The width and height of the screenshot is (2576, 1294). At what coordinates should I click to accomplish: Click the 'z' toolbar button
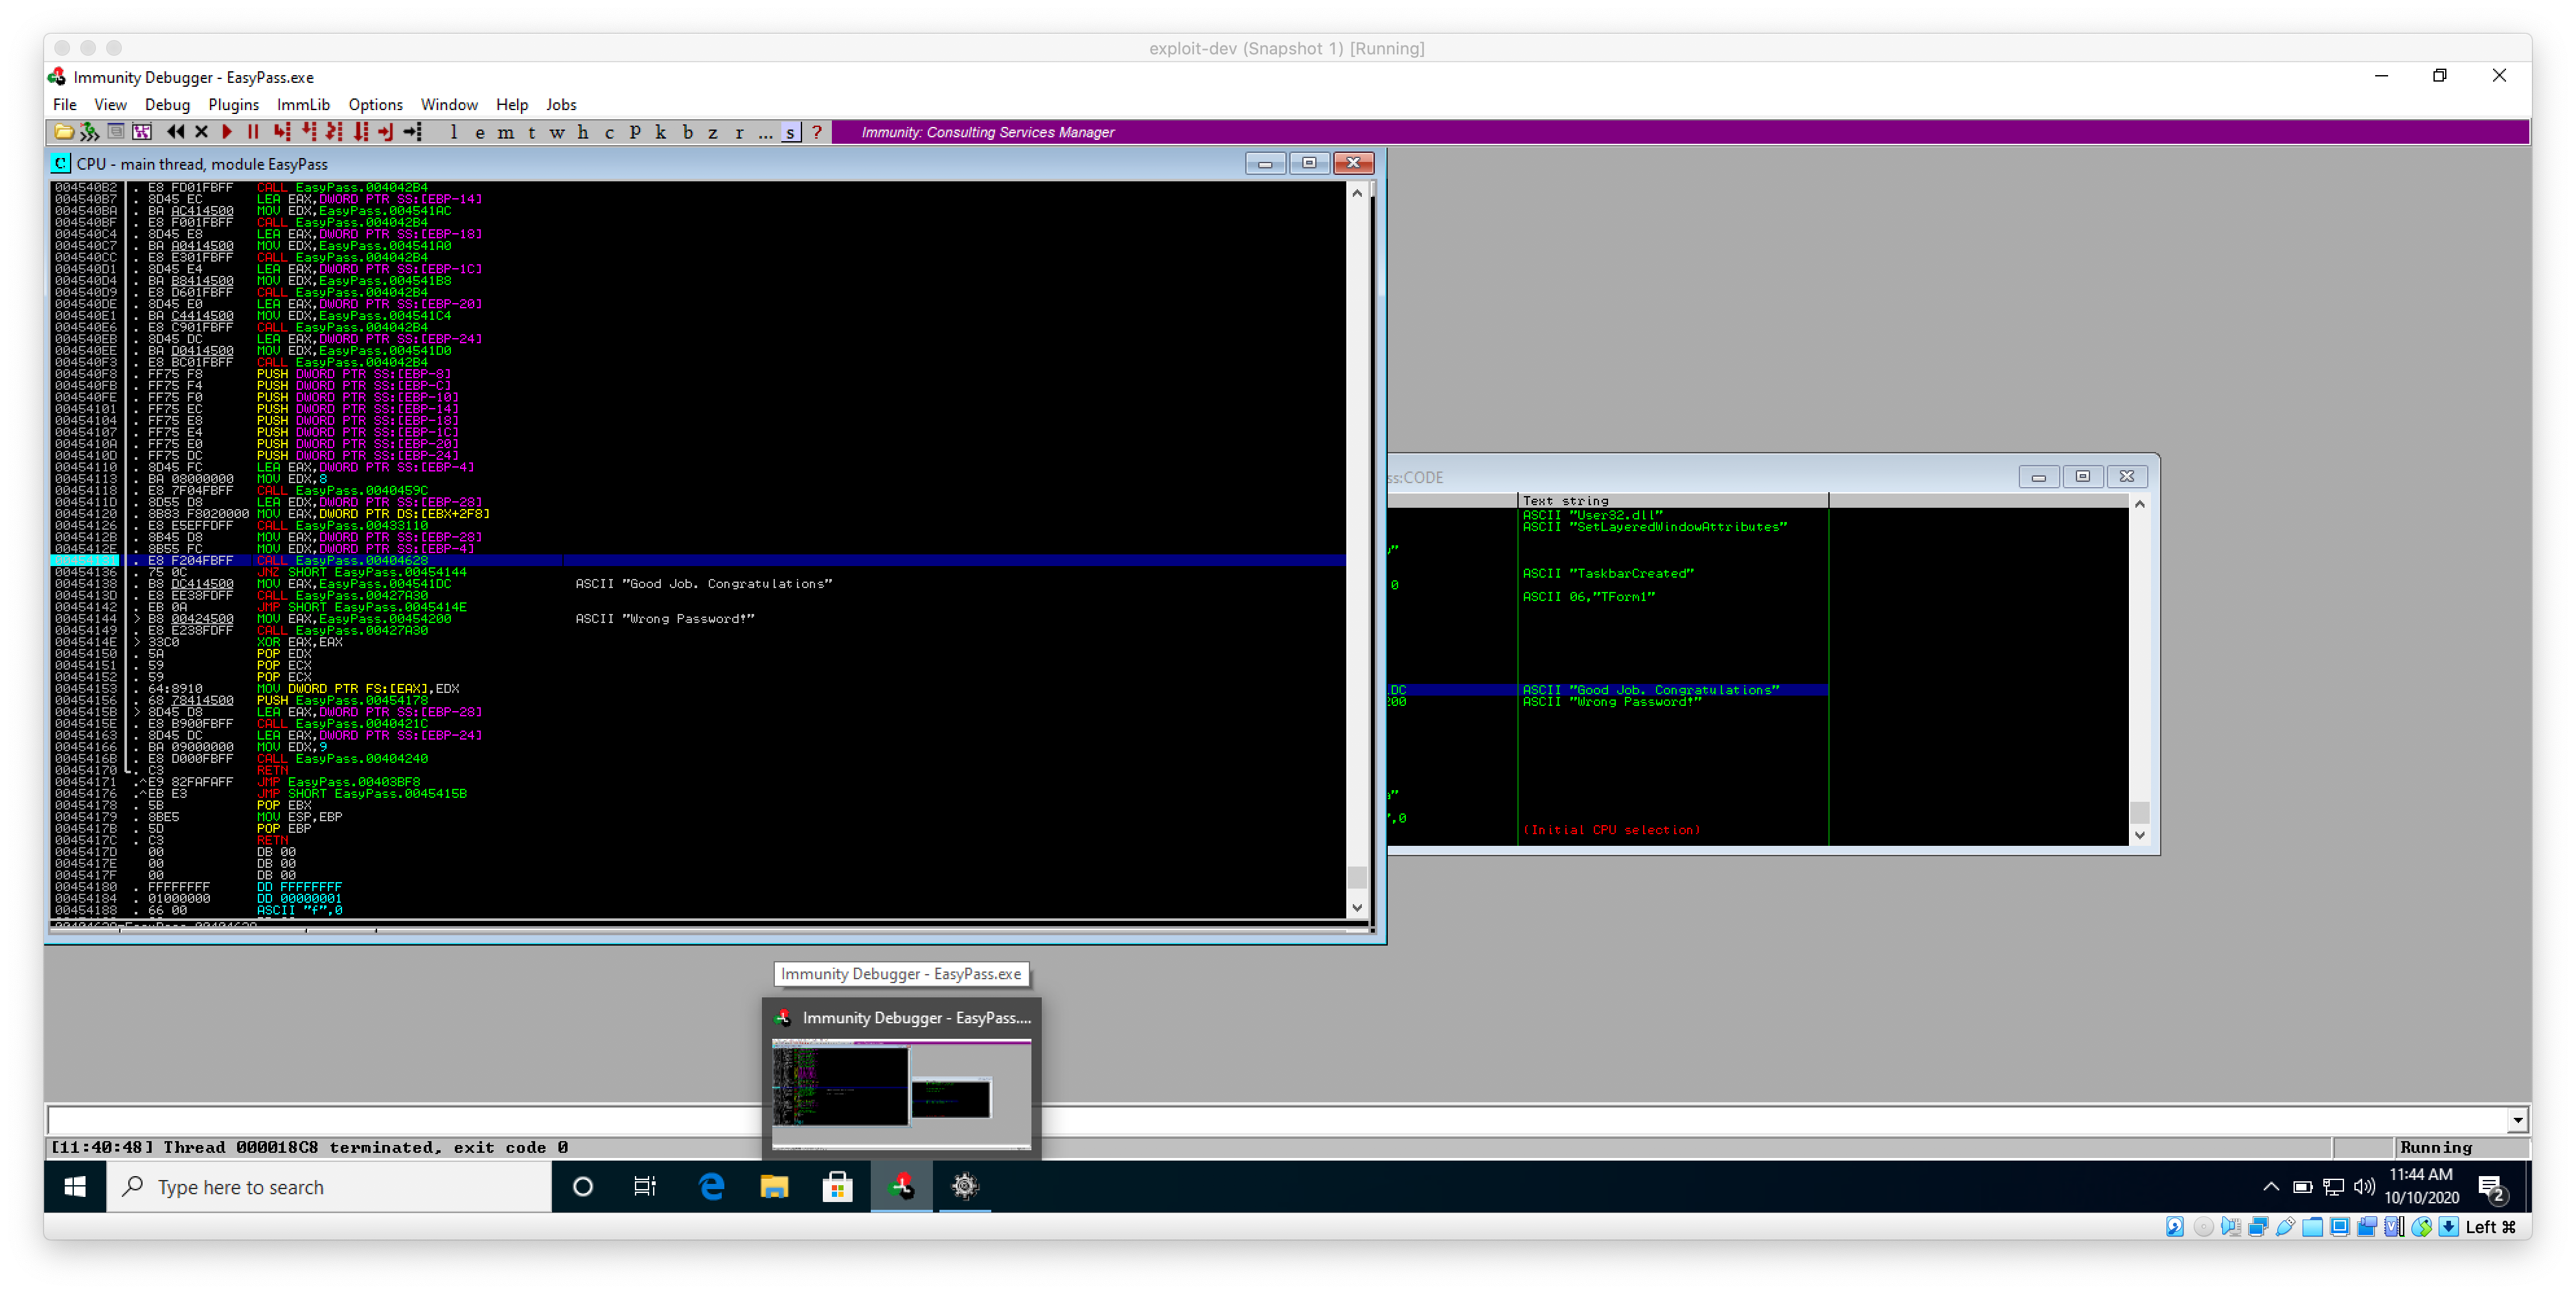[x=713, y=132]
